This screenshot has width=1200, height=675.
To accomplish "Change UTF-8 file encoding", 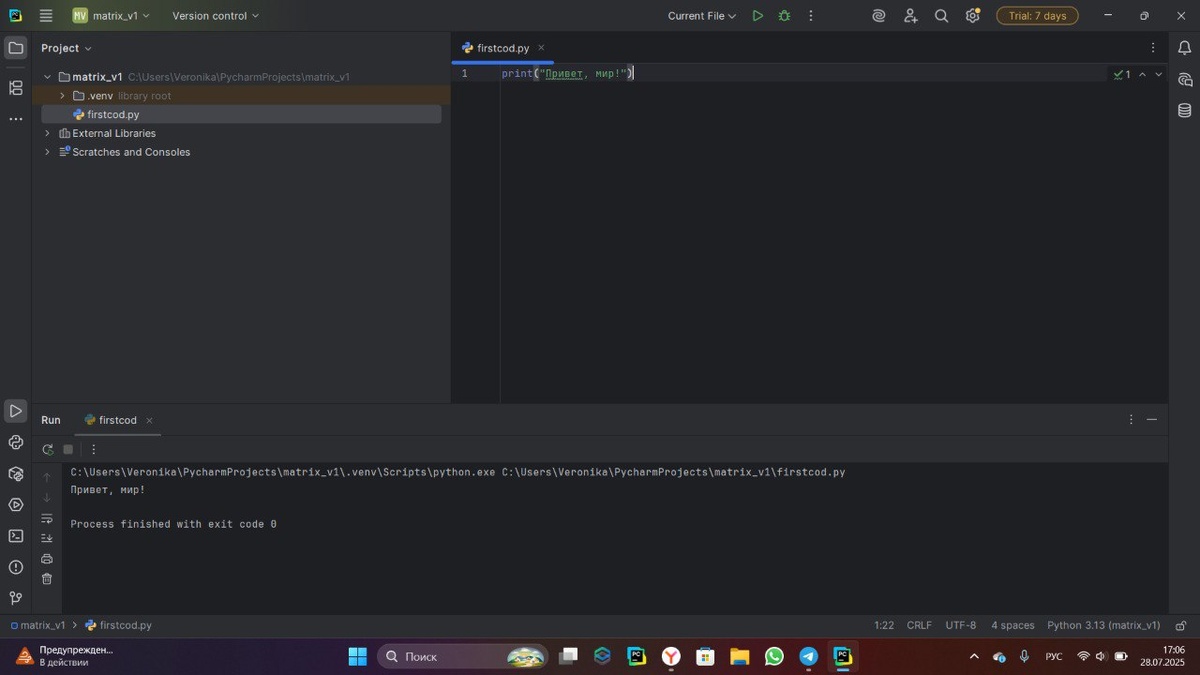I will coord(961,625).
